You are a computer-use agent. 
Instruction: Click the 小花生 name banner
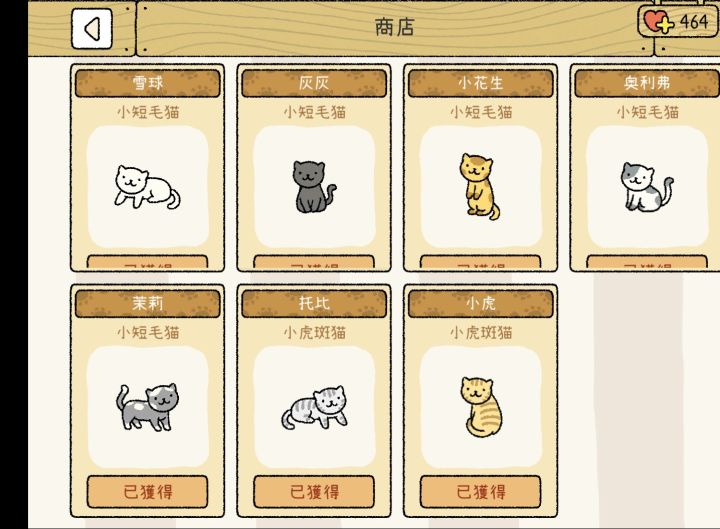480,83
